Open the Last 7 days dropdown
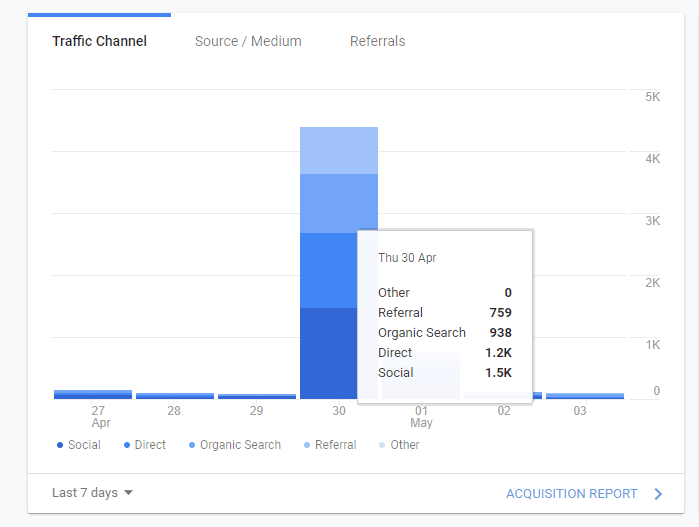Screen dimensions: 699x527 point(92,493)
